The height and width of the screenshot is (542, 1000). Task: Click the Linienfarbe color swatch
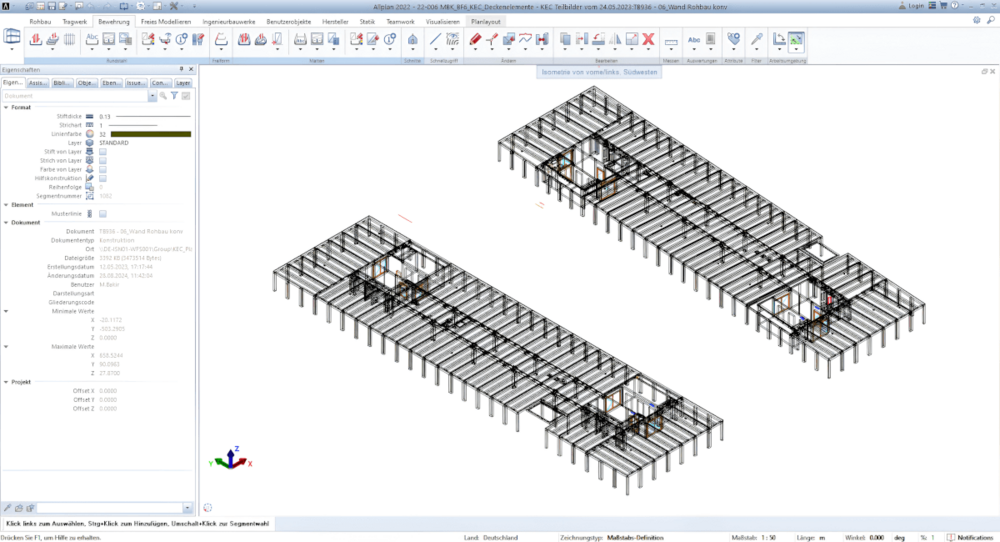click(x=150, y=133)
